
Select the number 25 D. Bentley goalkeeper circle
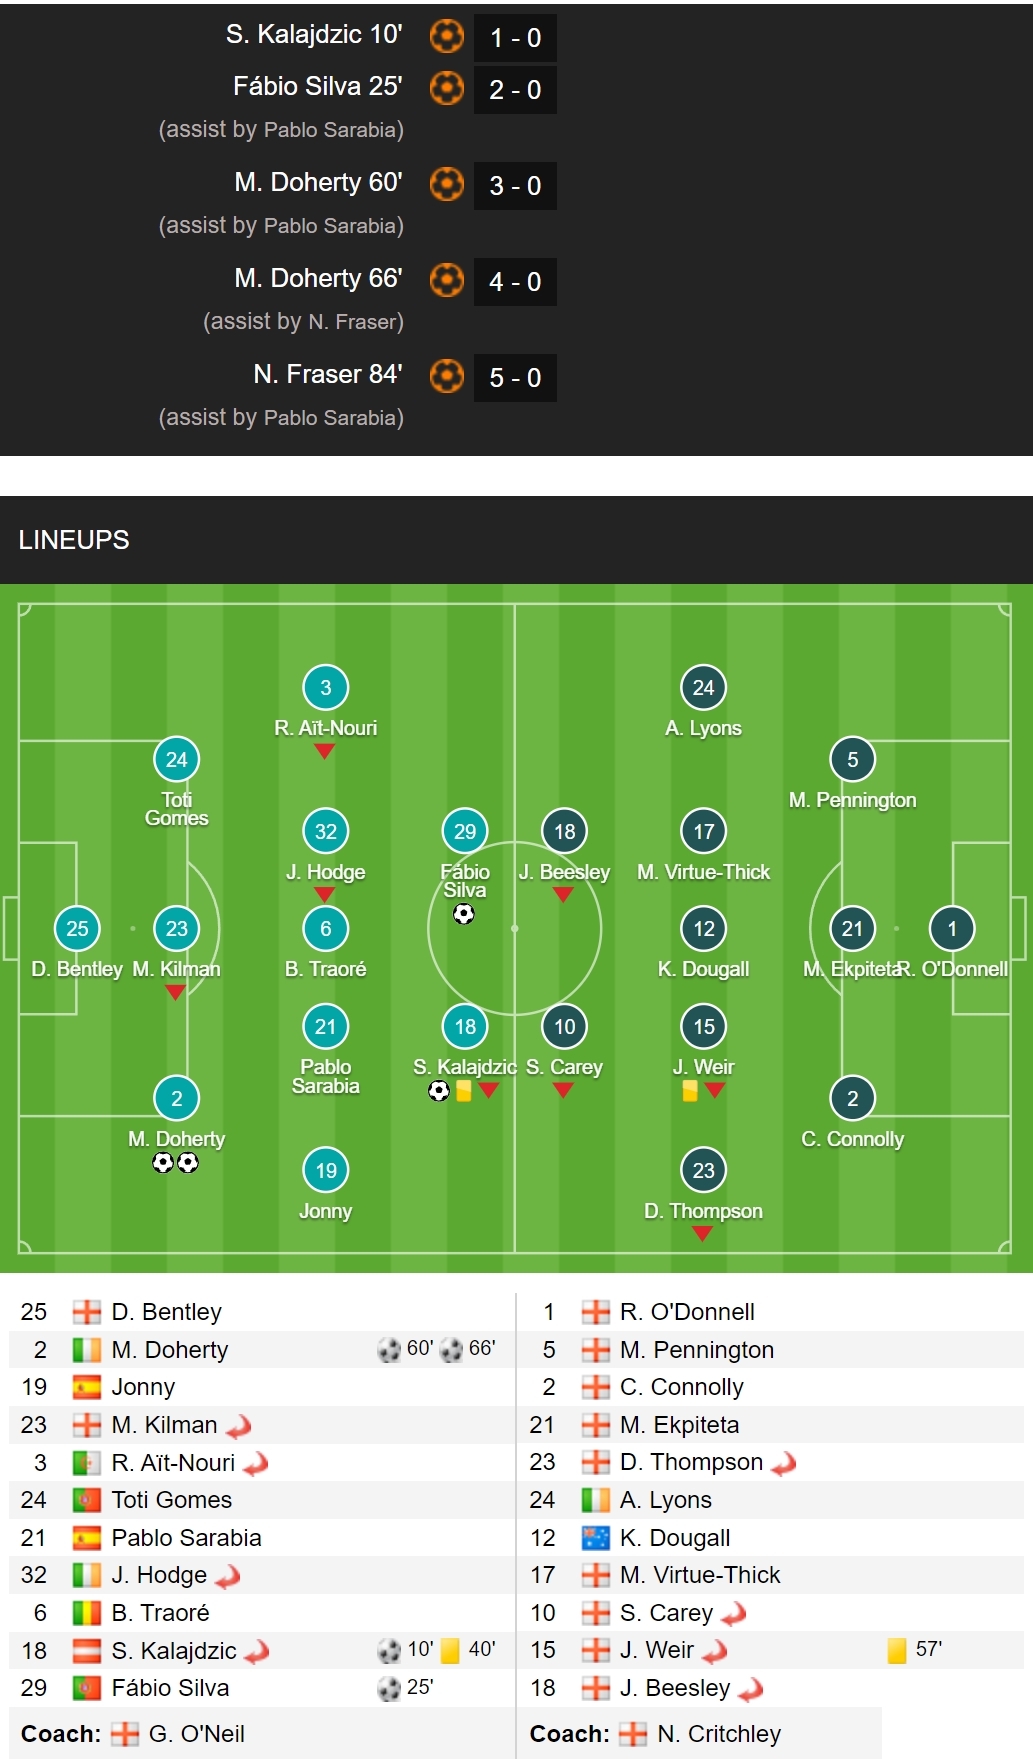pyautogui.click(x=77, y=928)
